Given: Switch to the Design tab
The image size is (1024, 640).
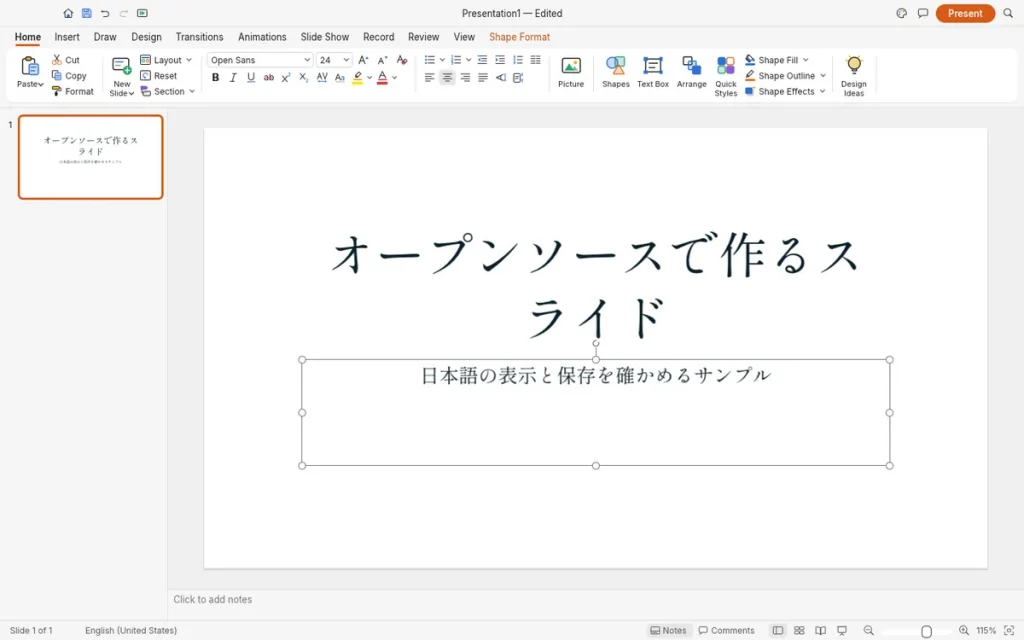Looking at the screenshot, I should point(146,37).
